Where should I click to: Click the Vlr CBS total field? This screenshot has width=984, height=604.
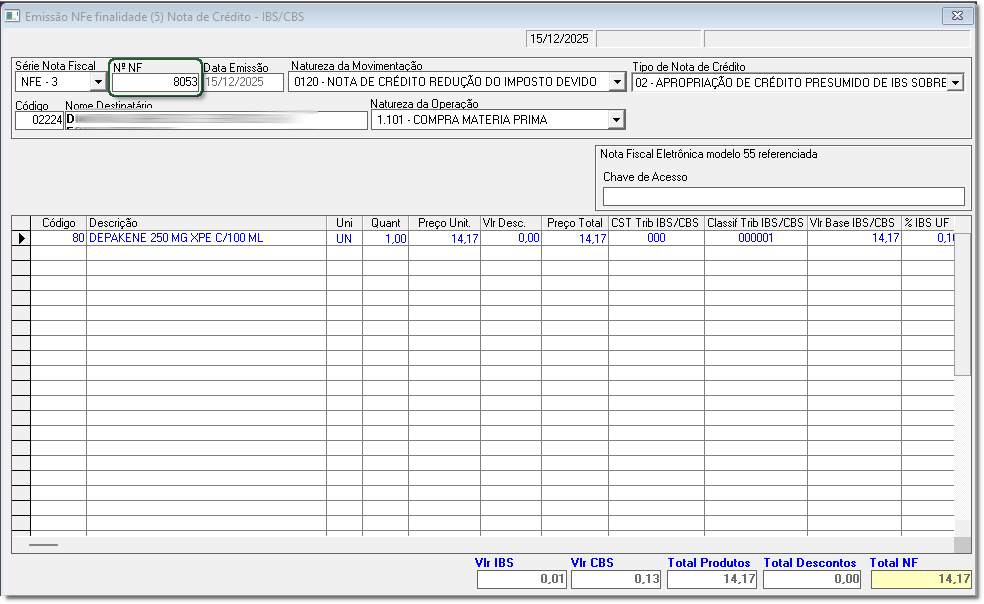pos(616,579)
